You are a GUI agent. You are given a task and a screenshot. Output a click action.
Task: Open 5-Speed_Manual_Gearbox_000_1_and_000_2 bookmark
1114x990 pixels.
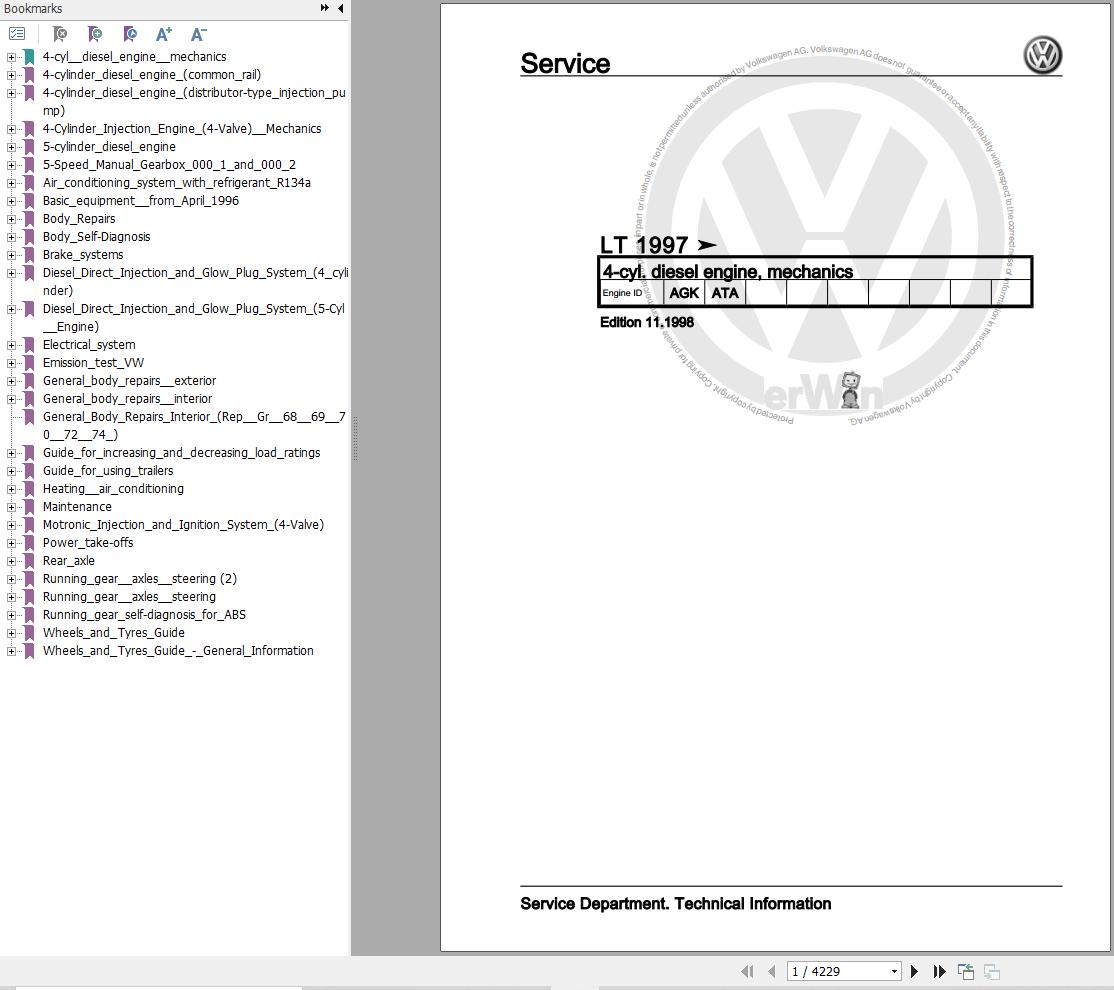tap(169, 165)
